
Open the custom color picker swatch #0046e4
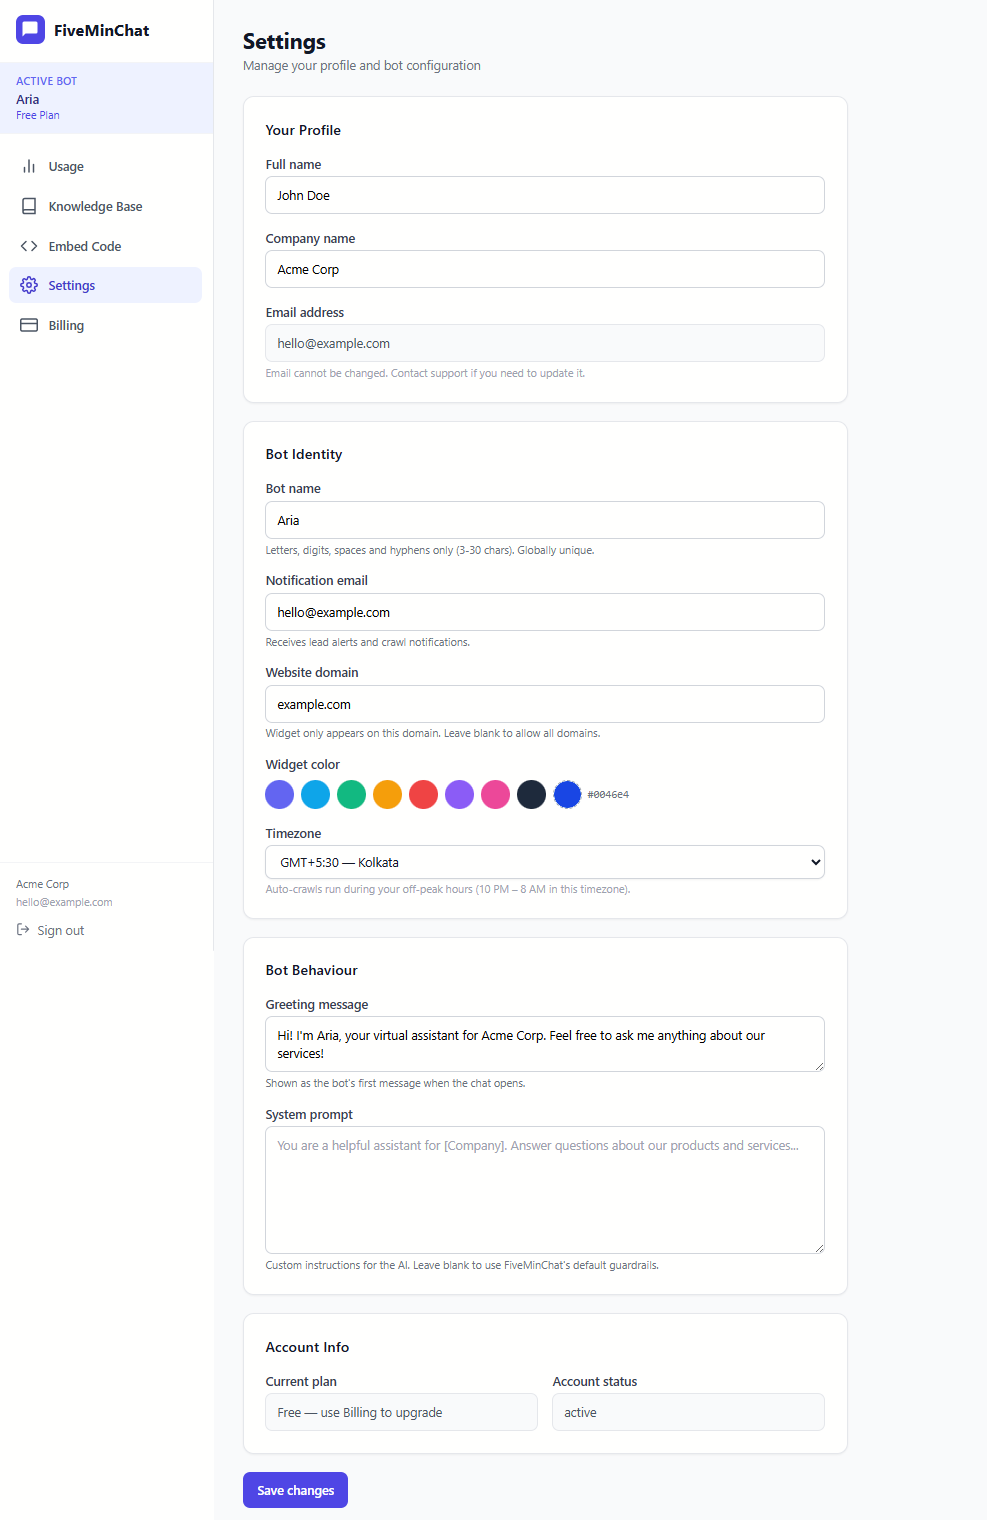pos(568,794)
